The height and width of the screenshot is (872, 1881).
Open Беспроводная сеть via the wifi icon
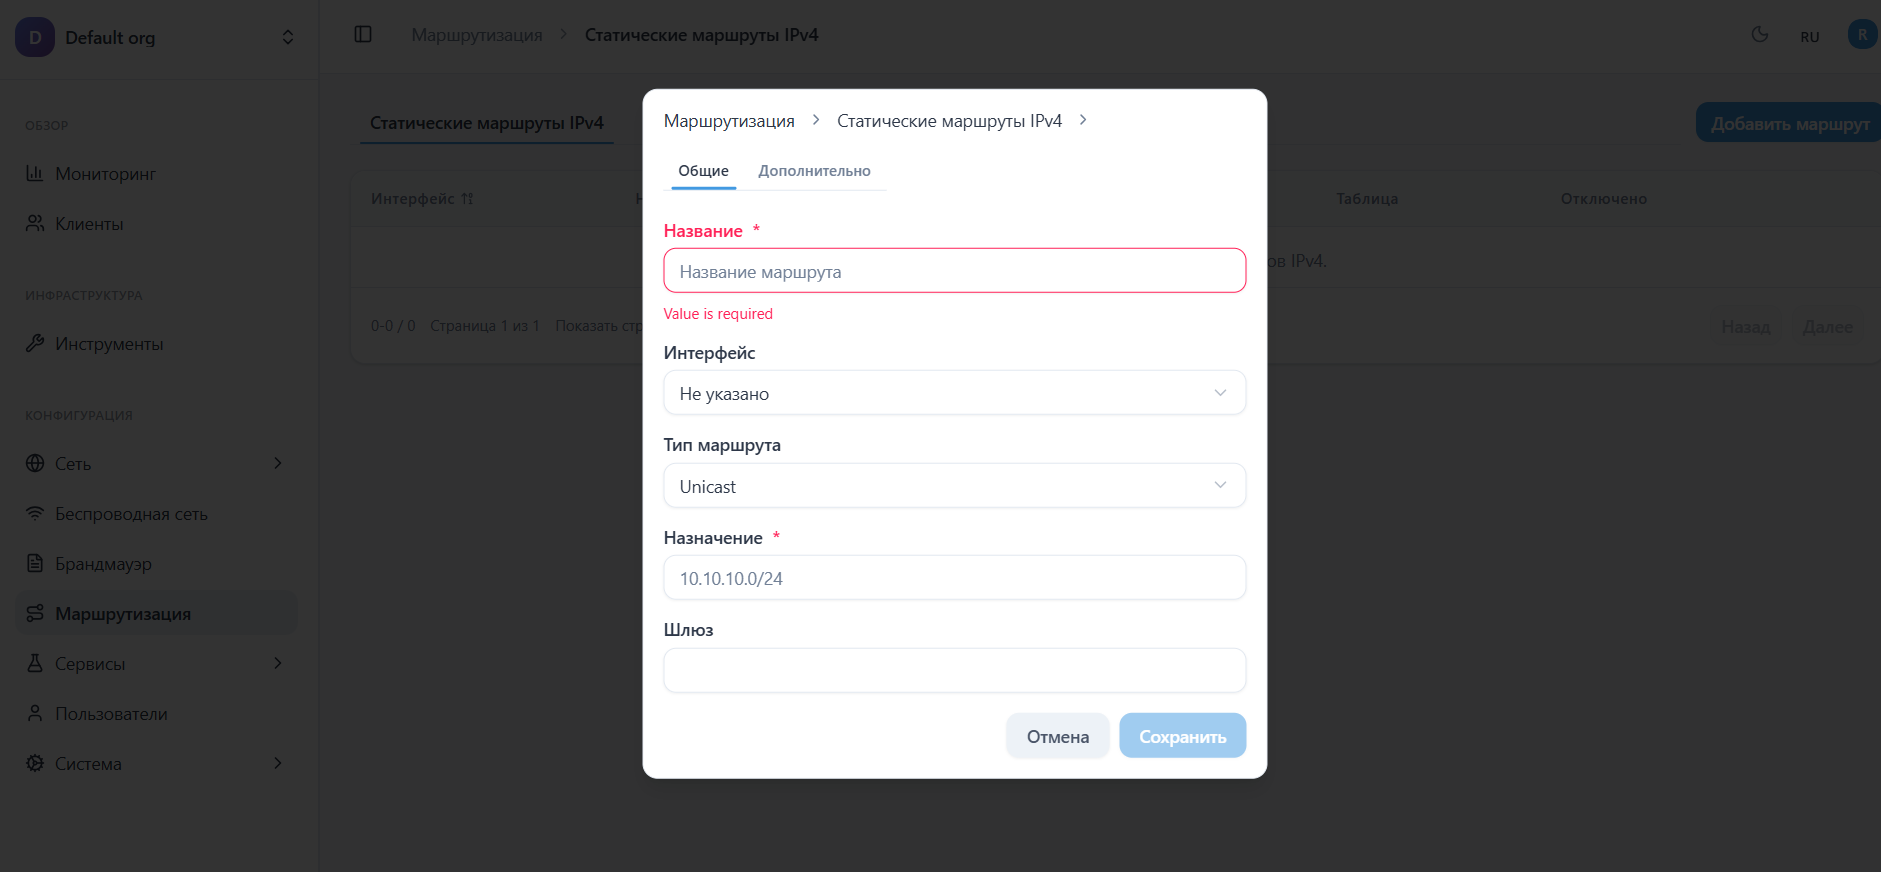click(128, 513)
